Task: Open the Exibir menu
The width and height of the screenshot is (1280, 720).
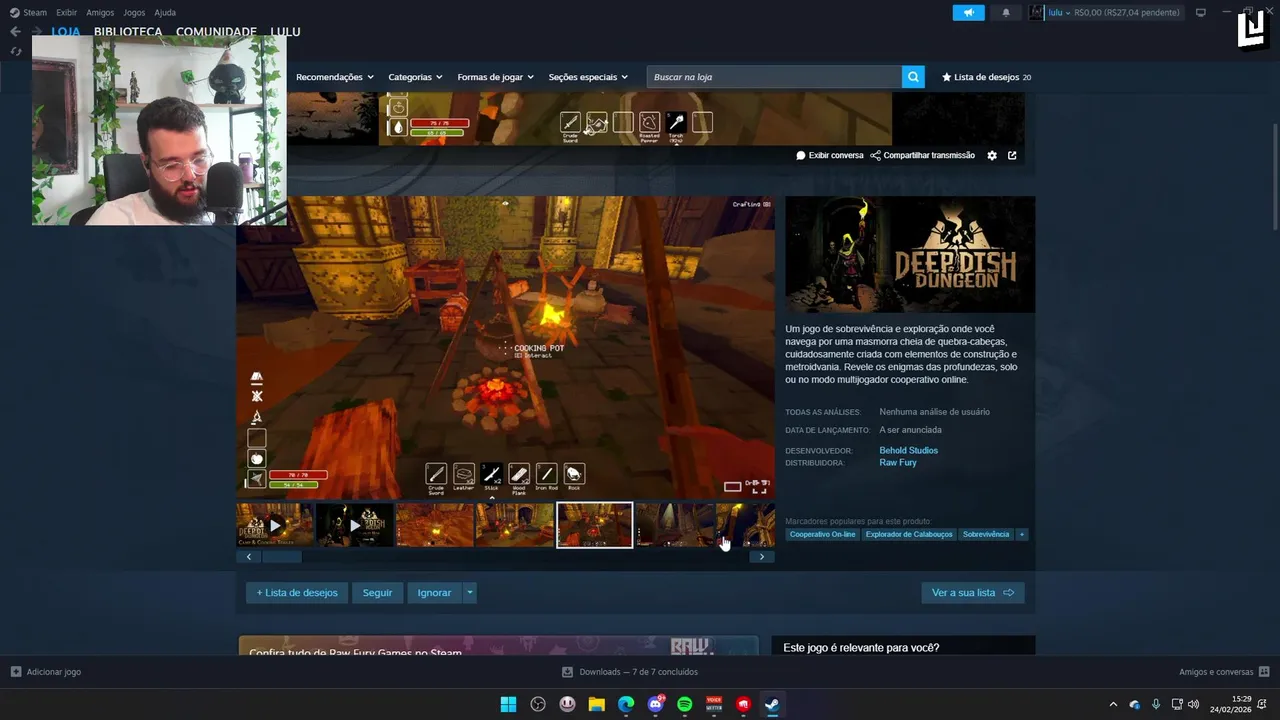Action: coord(66,12)
